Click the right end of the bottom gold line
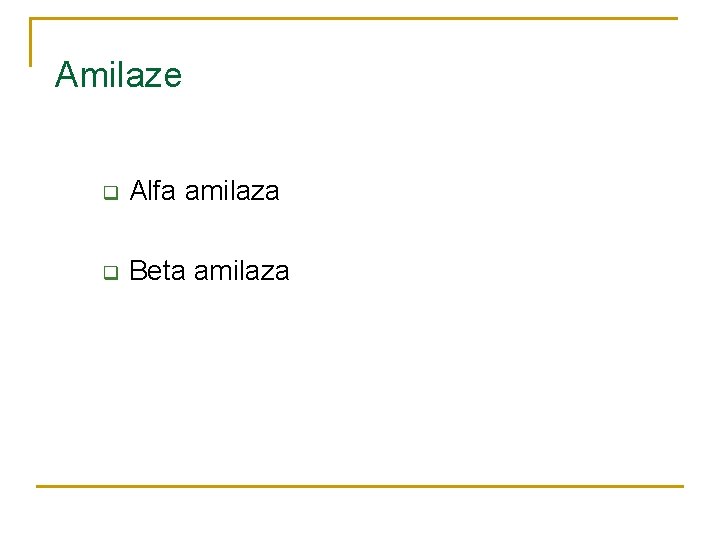The image size is (720, 540). (681, 486)
